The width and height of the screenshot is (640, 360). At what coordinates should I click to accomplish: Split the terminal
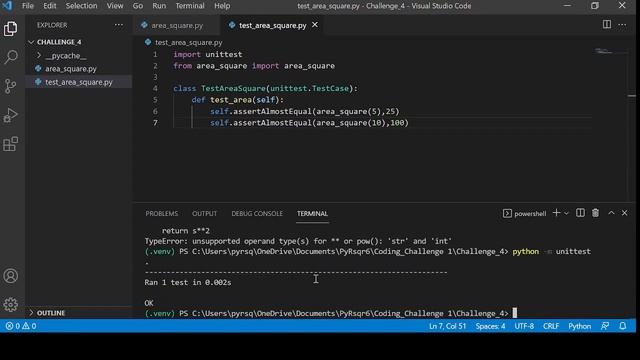pyautogui.click(x=580, y=213)
